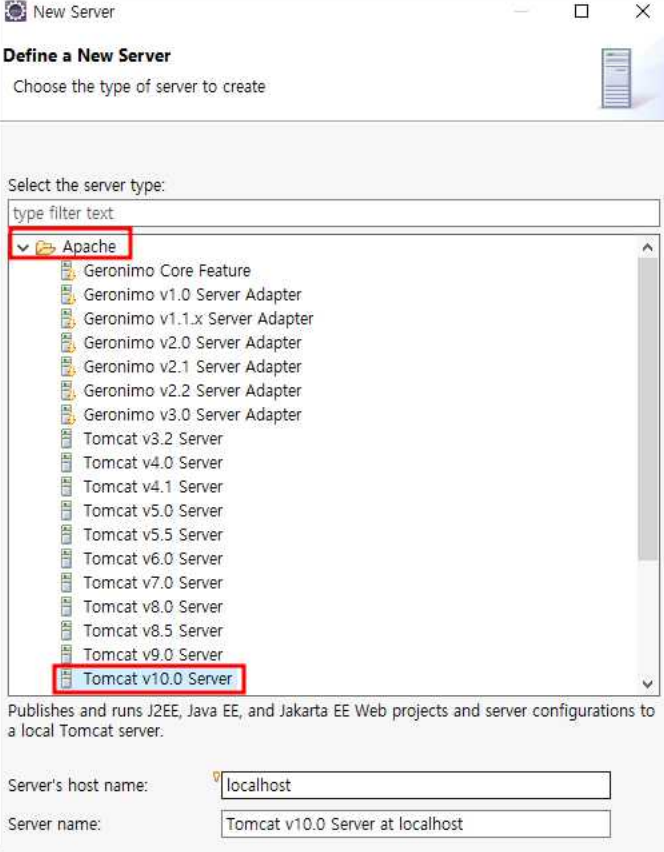
Task: Click the Eclipse icon in the title bar
Action: pos(15,11)
